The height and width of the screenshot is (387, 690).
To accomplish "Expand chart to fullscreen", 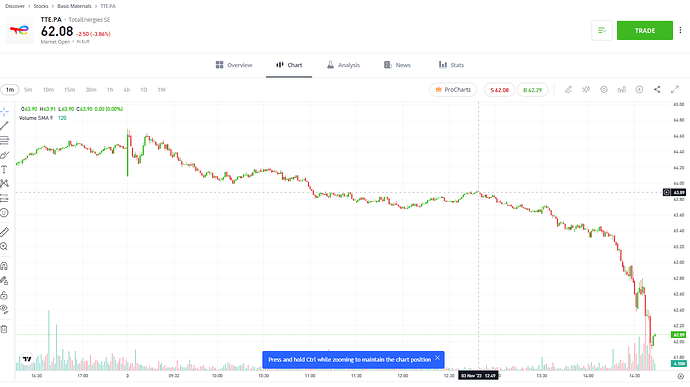I will pyautogui.click(x=675, y=89).
